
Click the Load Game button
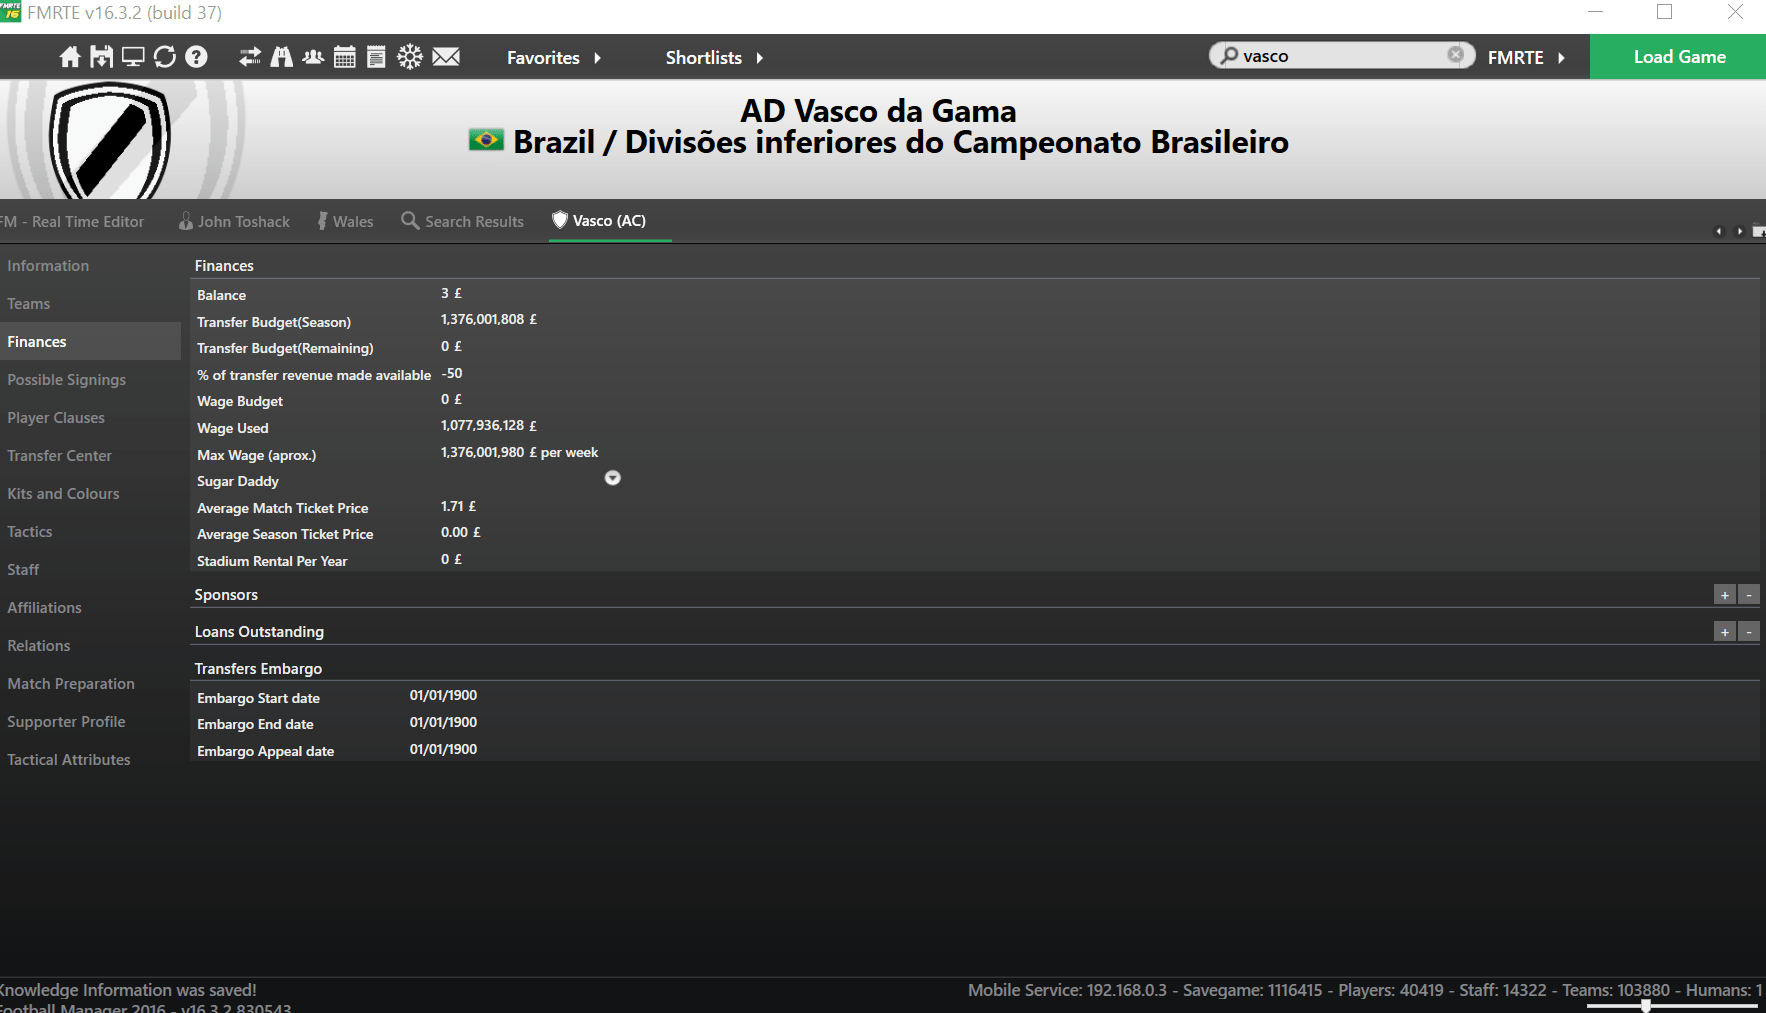pos(1679,57)
